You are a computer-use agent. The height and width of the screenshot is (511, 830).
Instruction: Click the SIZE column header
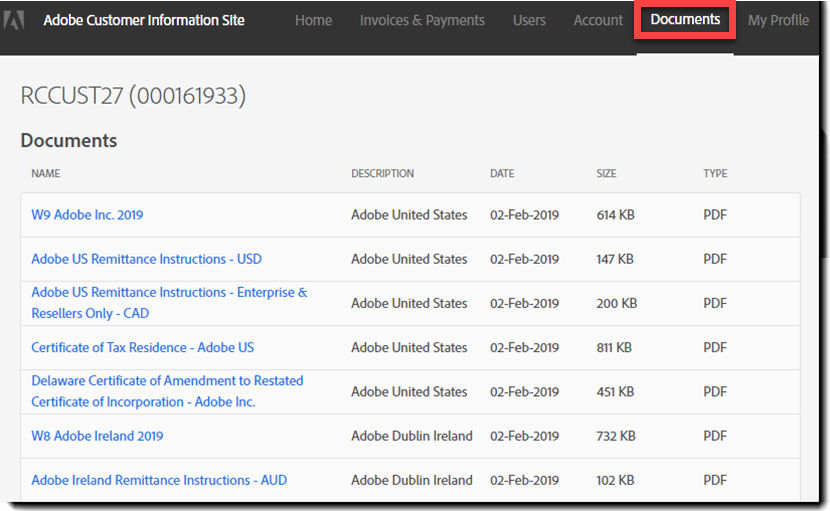tap(607, 173)
